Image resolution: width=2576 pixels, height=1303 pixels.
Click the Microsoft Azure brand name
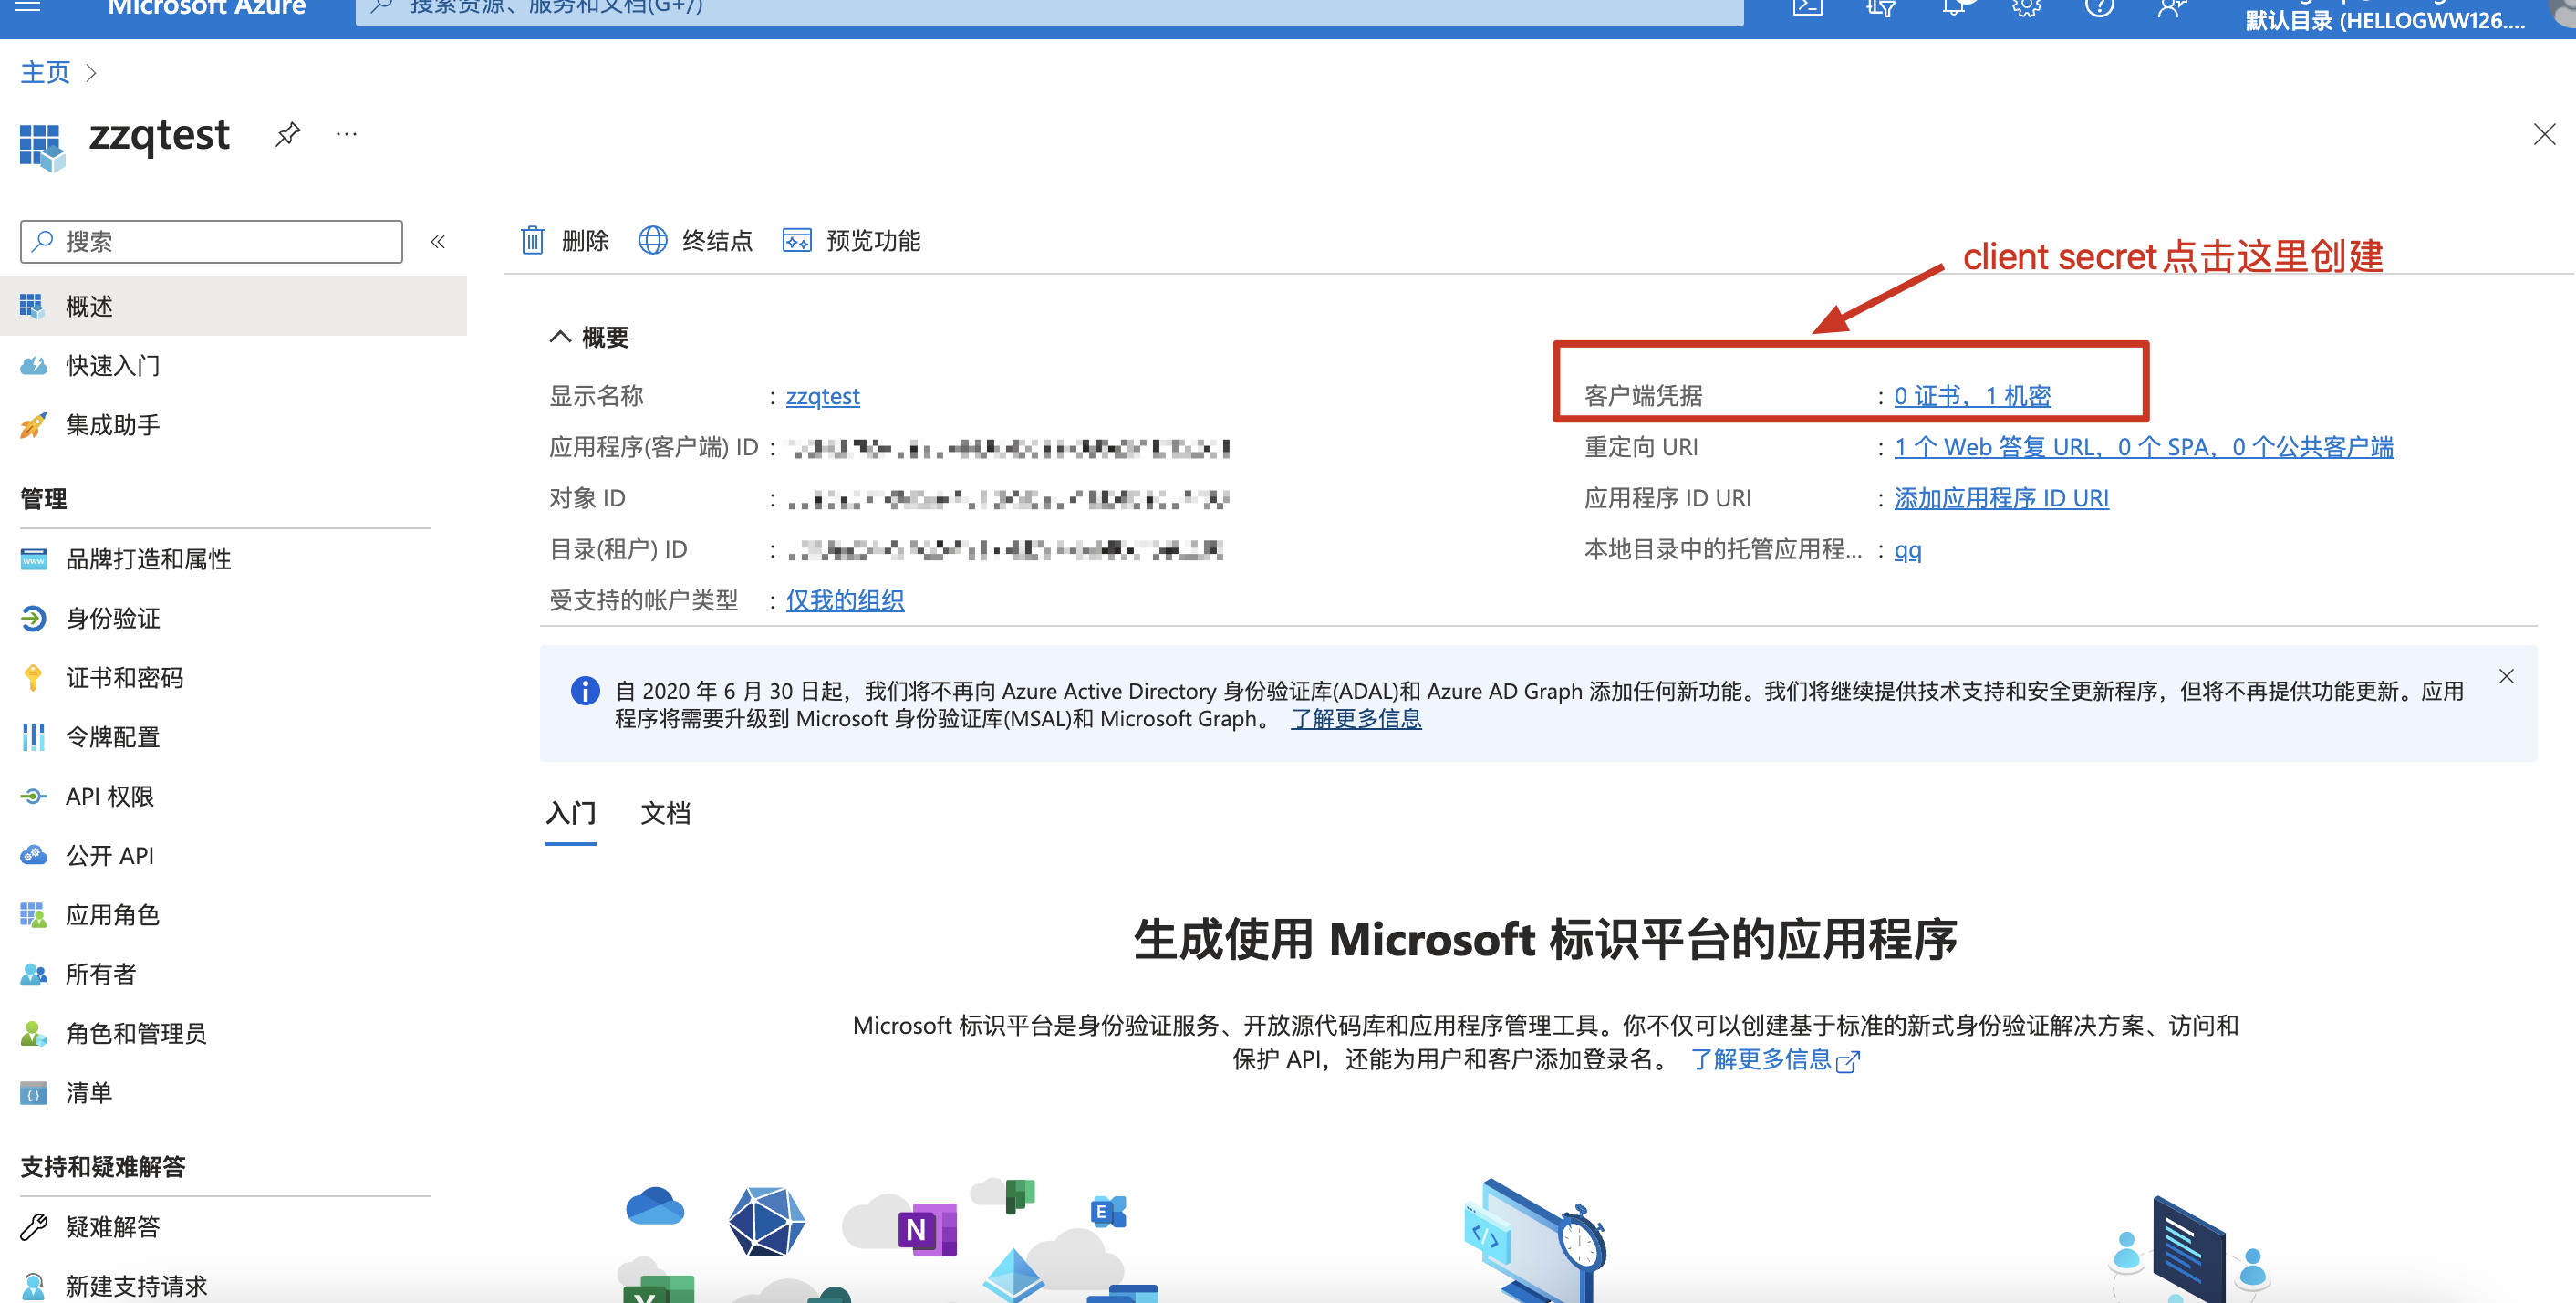coord(206,8)
